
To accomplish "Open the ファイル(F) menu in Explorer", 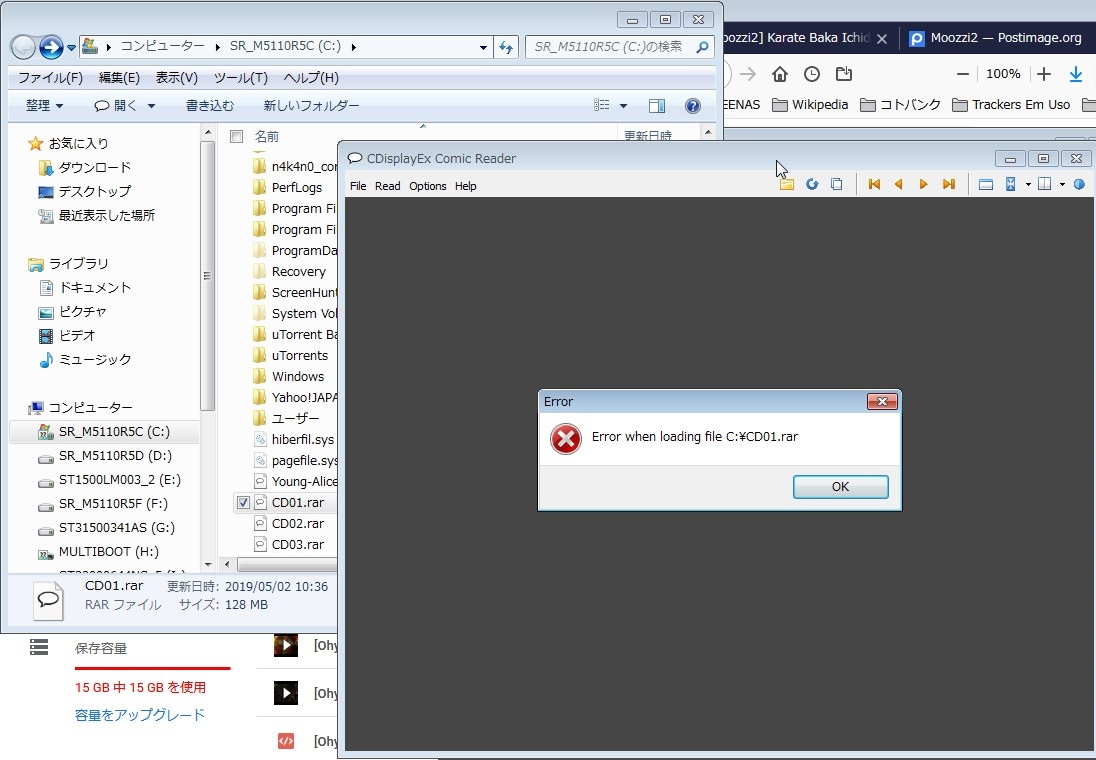I will click(50, 78).
